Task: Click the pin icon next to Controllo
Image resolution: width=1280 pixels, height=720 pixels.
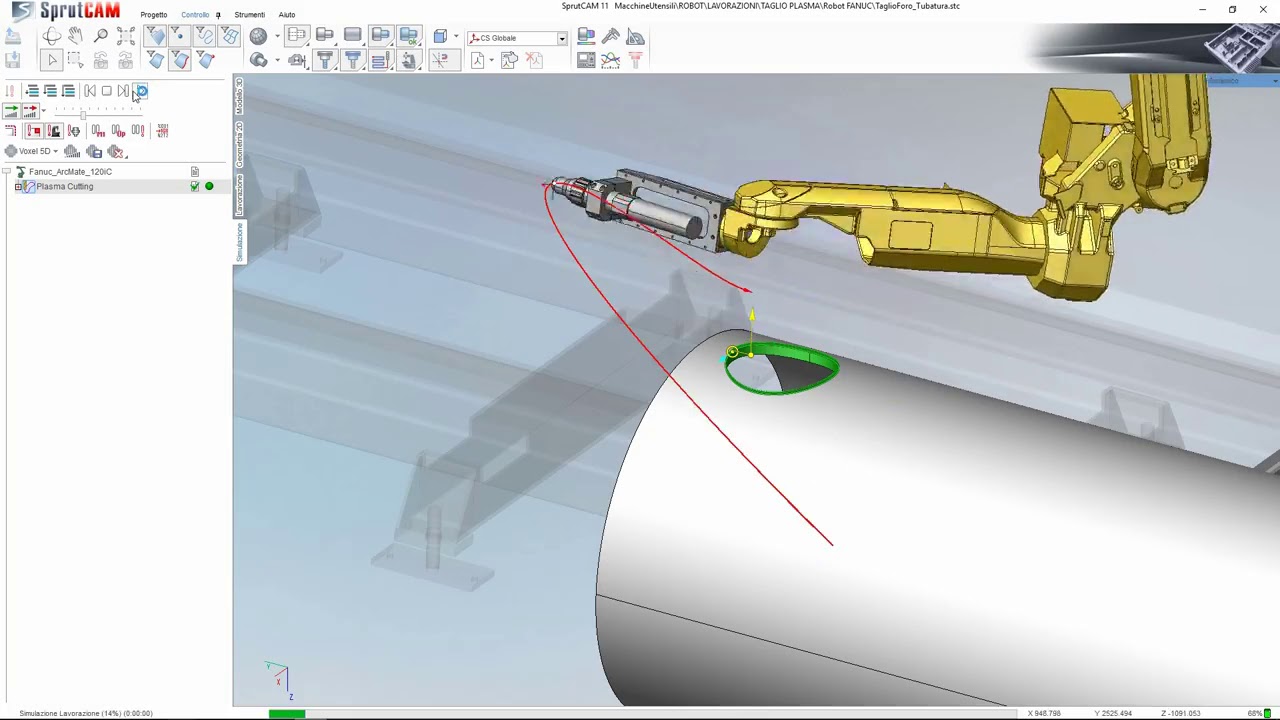Action: 218,15
